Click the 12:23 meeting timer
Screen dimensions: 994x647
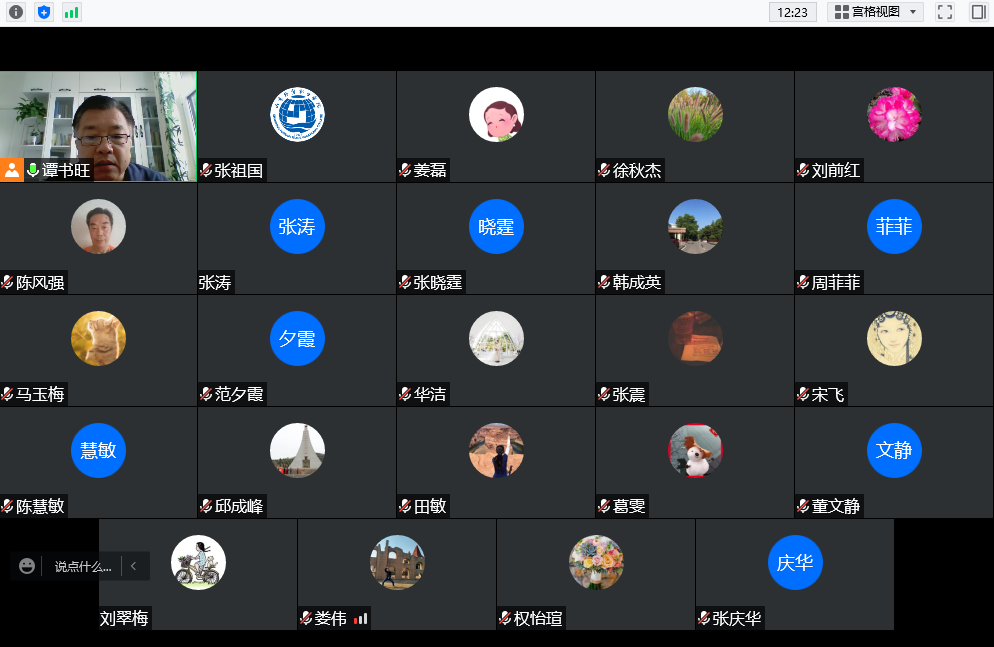tap(792, 12)
